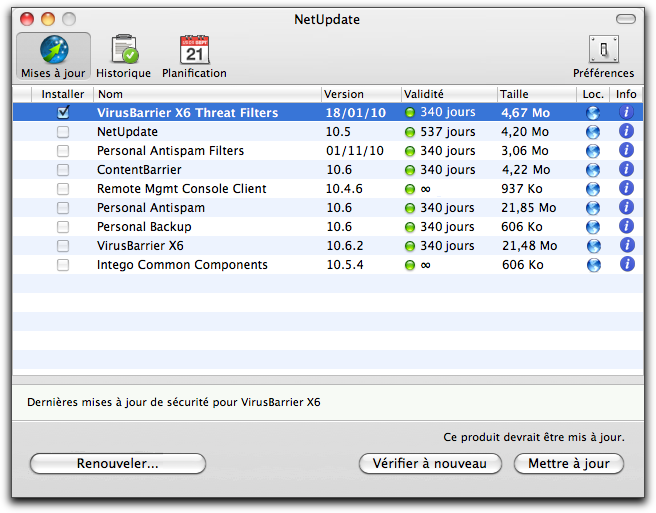Click the 937 Ko size value

click(x=522, y=189)
